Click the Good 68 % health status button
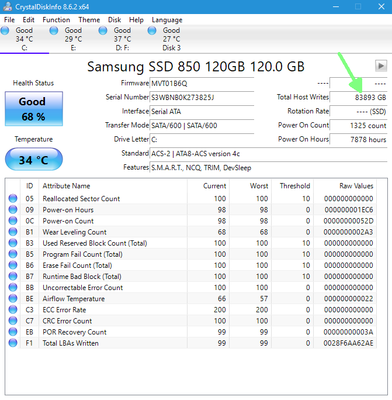 tap(34, 109)
